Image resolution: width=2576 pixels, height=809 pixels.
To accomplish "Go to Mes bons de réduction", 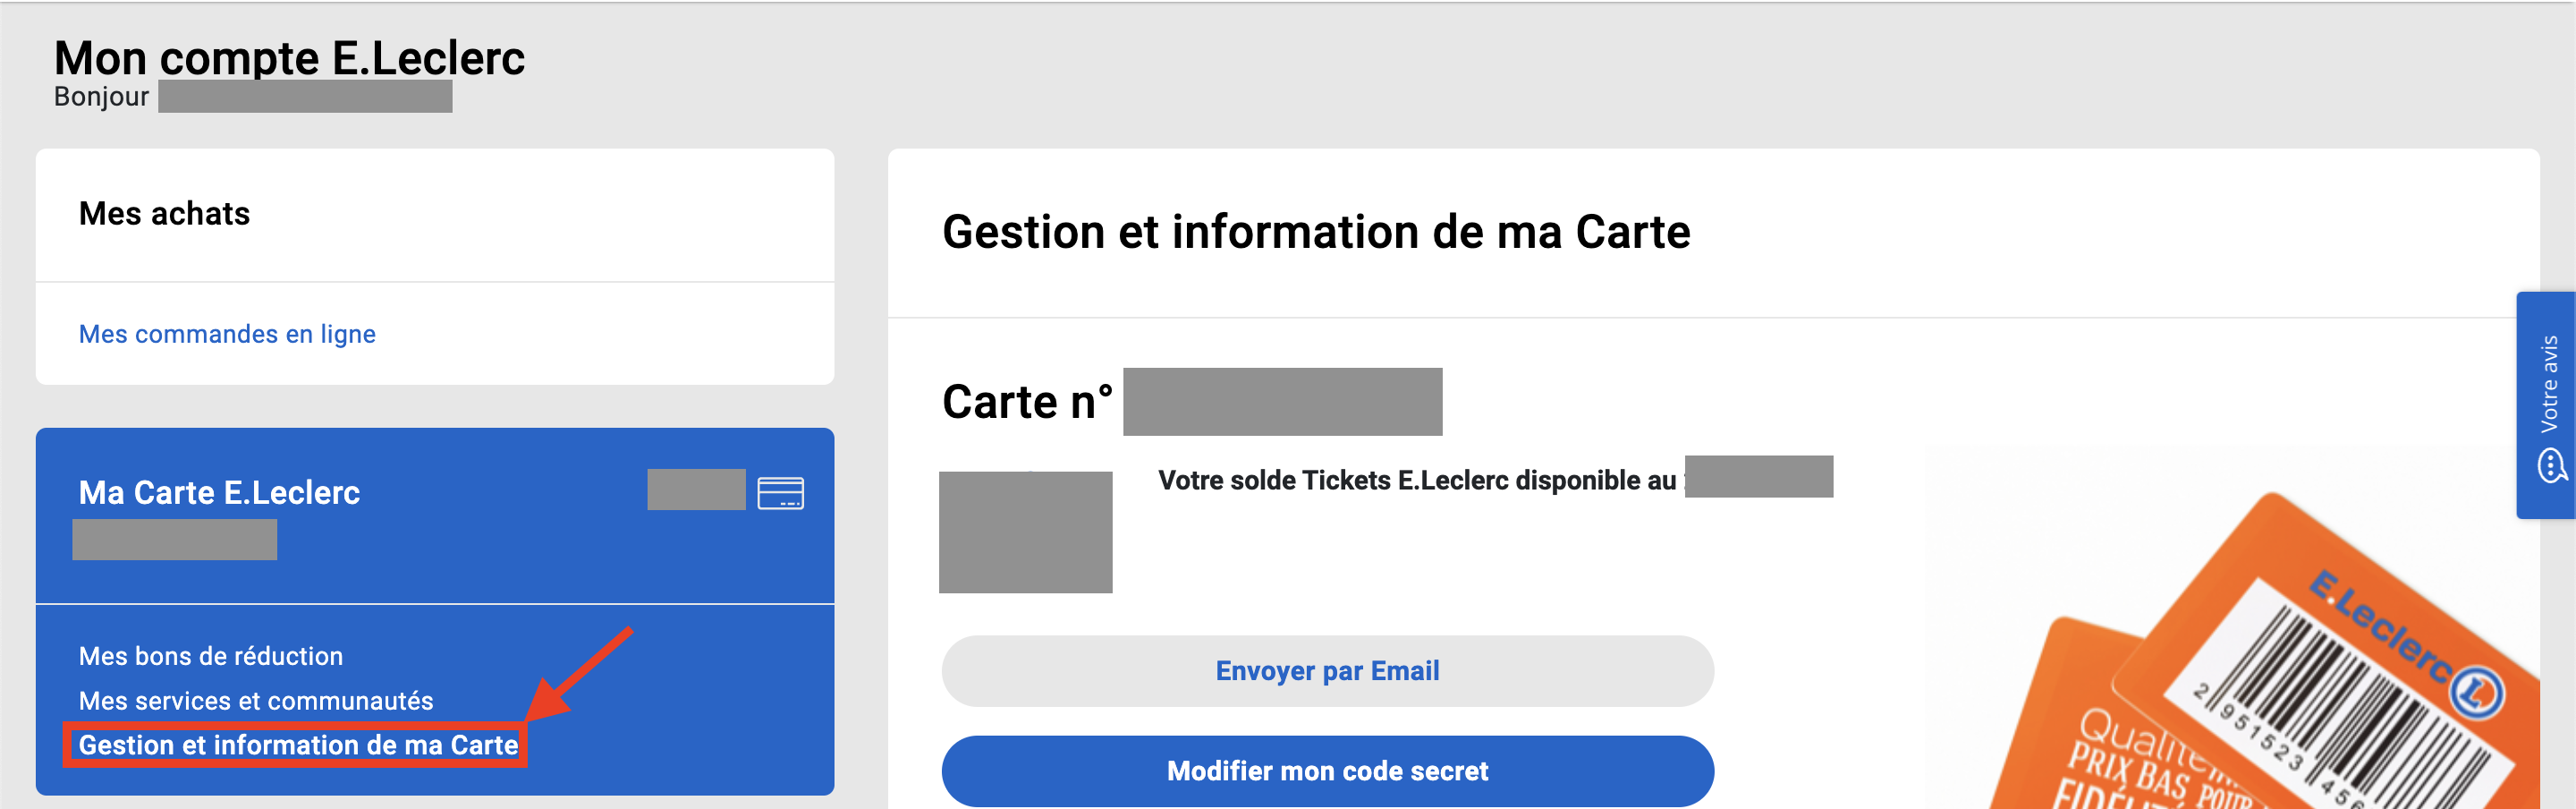I will coord(211,656).
